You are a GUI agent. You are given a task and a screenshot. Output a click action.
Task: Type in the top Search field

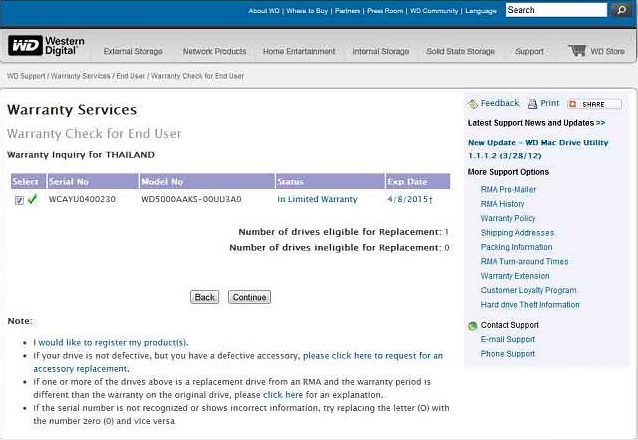click(x=555, y=10)
